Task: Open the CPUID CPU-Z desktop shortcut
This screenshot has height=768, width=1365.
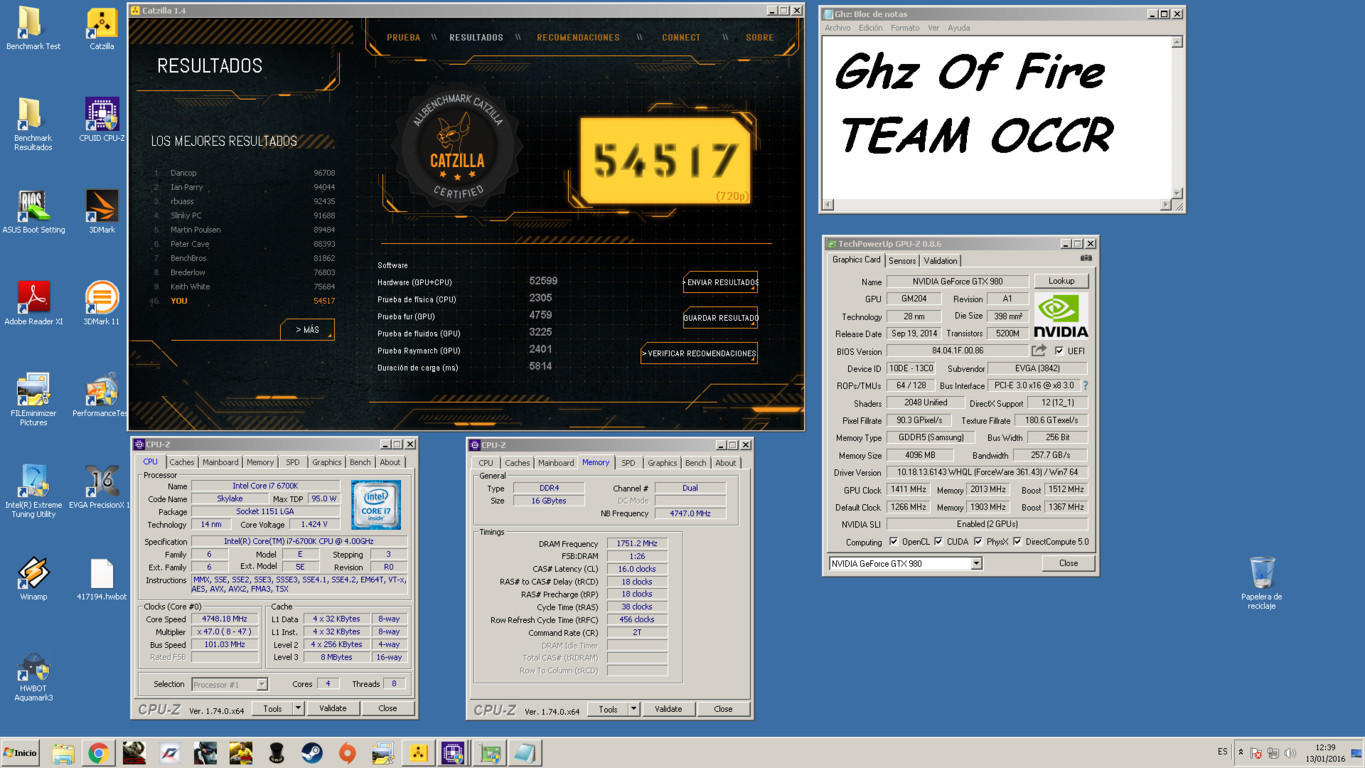Action: coord(101,120)
